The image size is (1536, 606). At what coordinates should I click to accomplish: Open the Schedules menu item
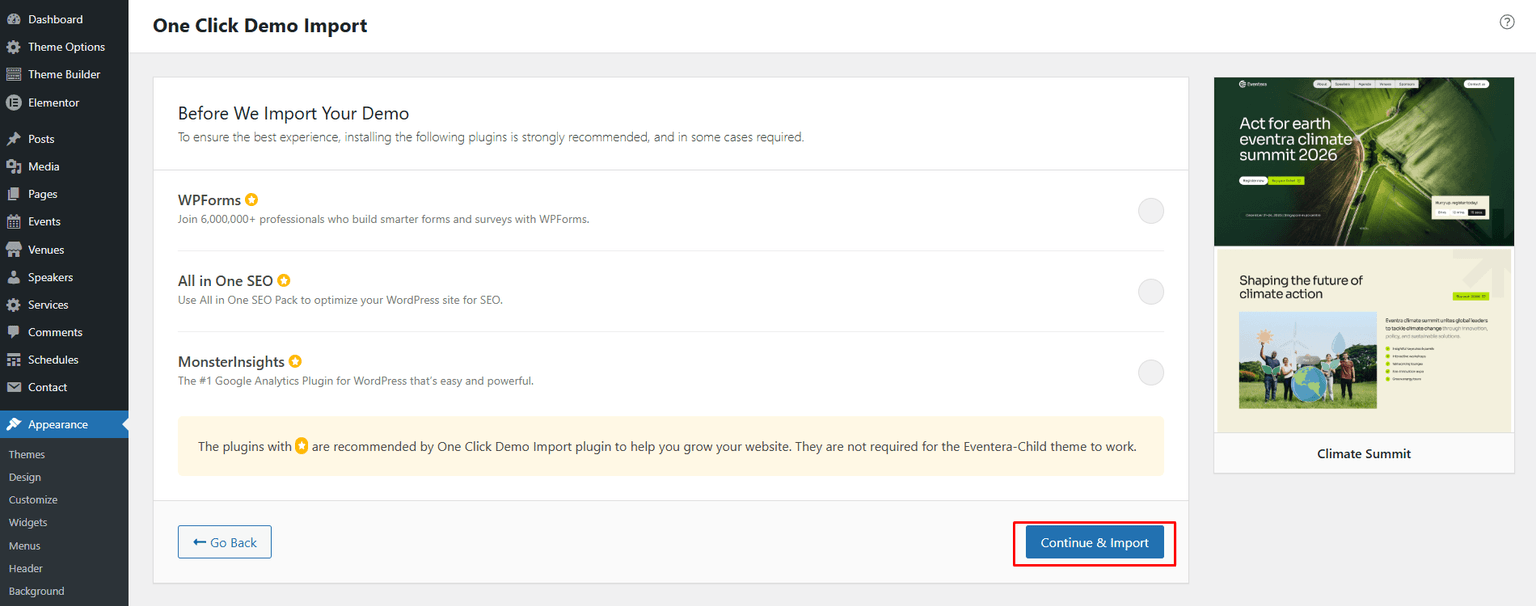[64, 360]
